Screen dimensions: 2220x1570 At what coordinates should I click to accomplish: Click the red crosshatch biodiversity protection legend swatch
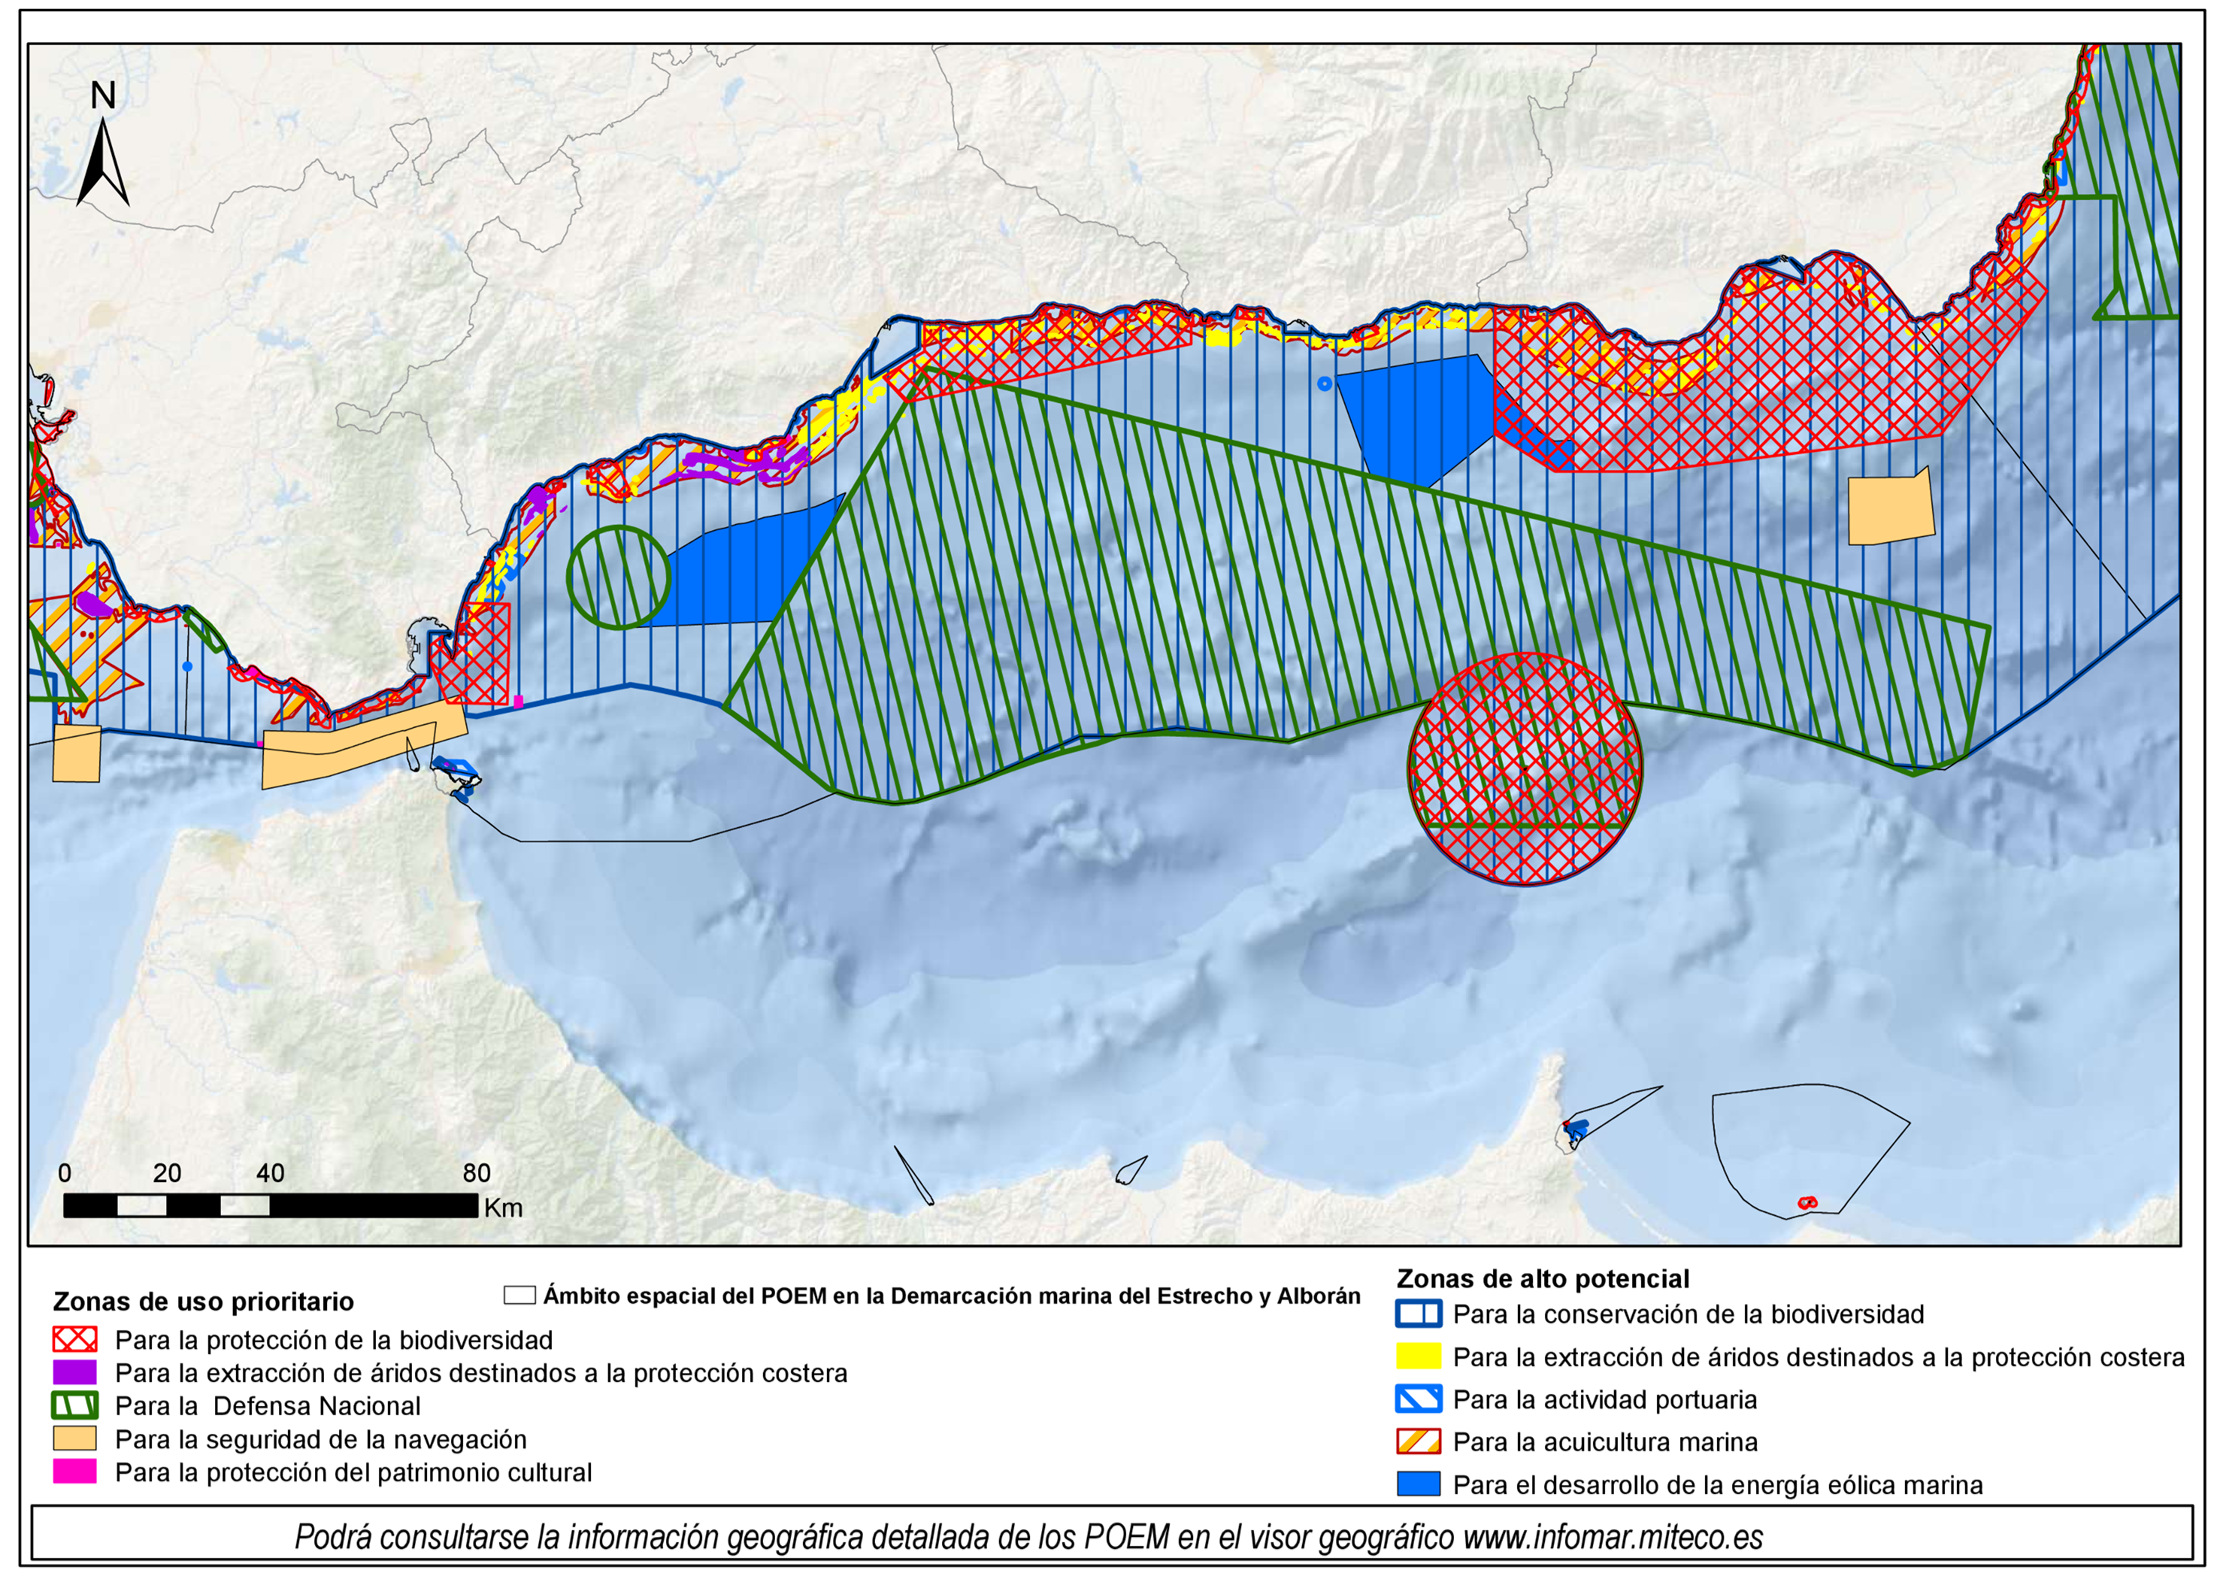pyautogui.click(x=75, y=1339)
